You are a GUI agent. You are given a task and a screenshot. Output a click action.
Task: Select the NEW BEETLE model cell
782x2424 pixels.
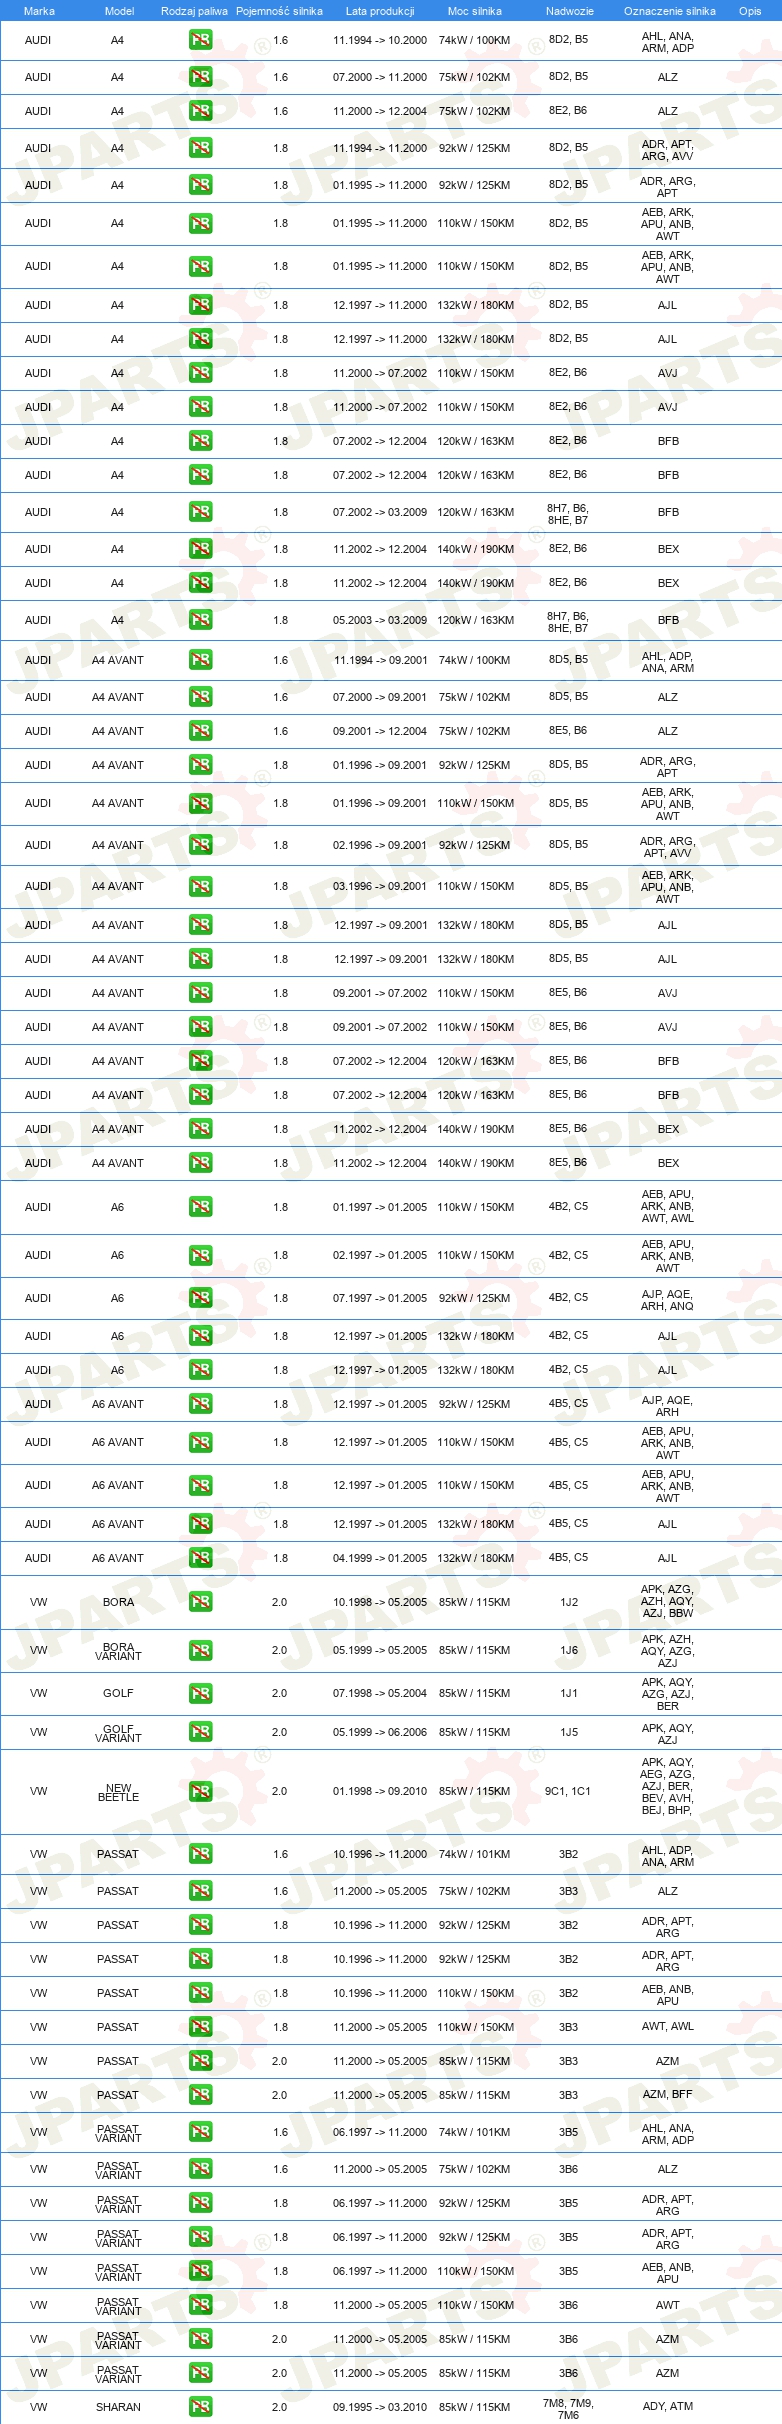[118, 1792]
